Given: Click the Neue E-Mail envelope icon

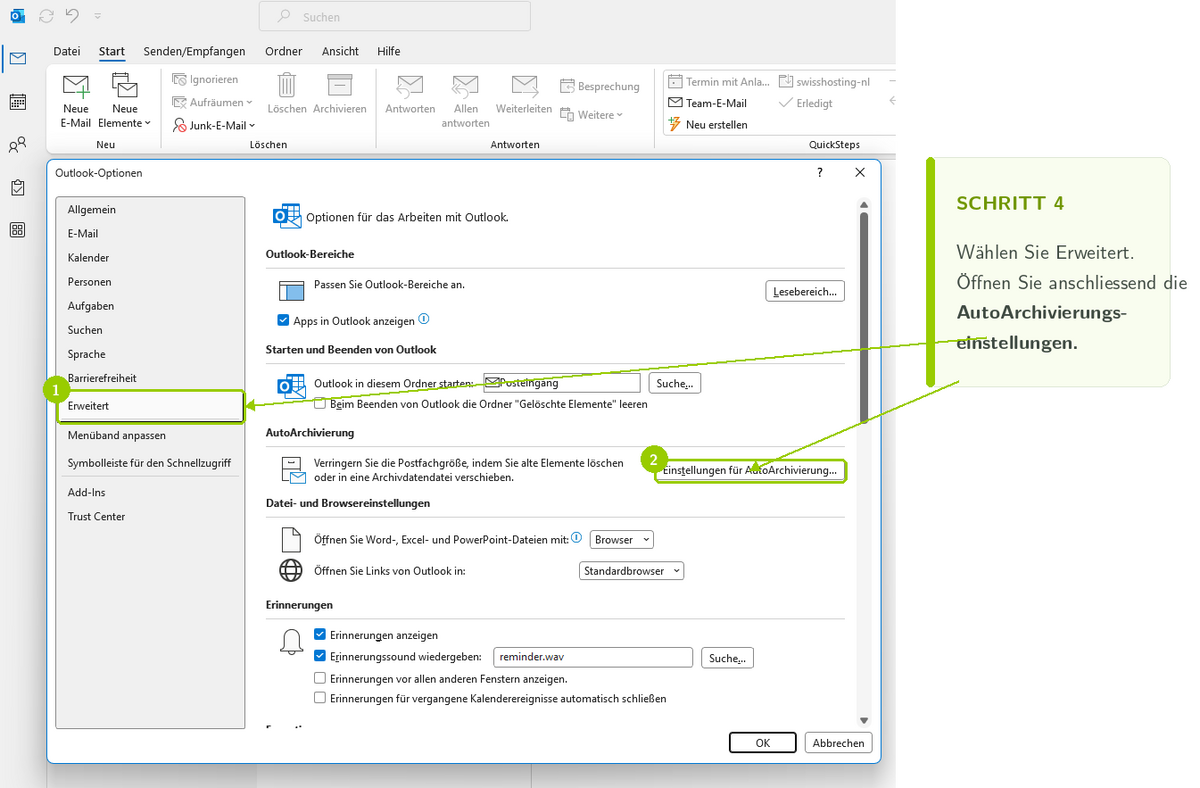Looking at the screenshot, I should [76, 86].
